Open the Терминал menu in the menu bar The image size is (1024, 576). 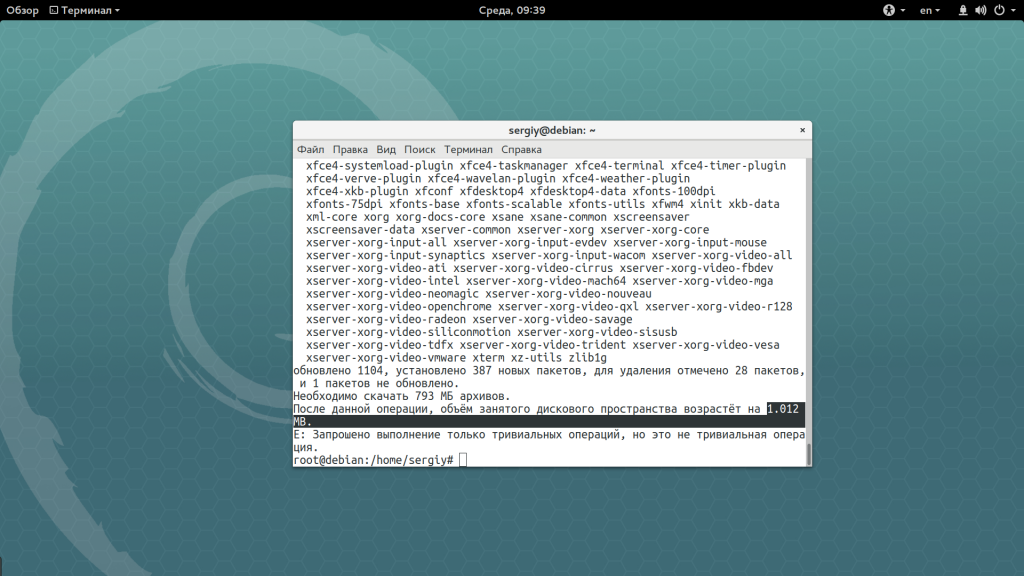(x=468, y=149)
